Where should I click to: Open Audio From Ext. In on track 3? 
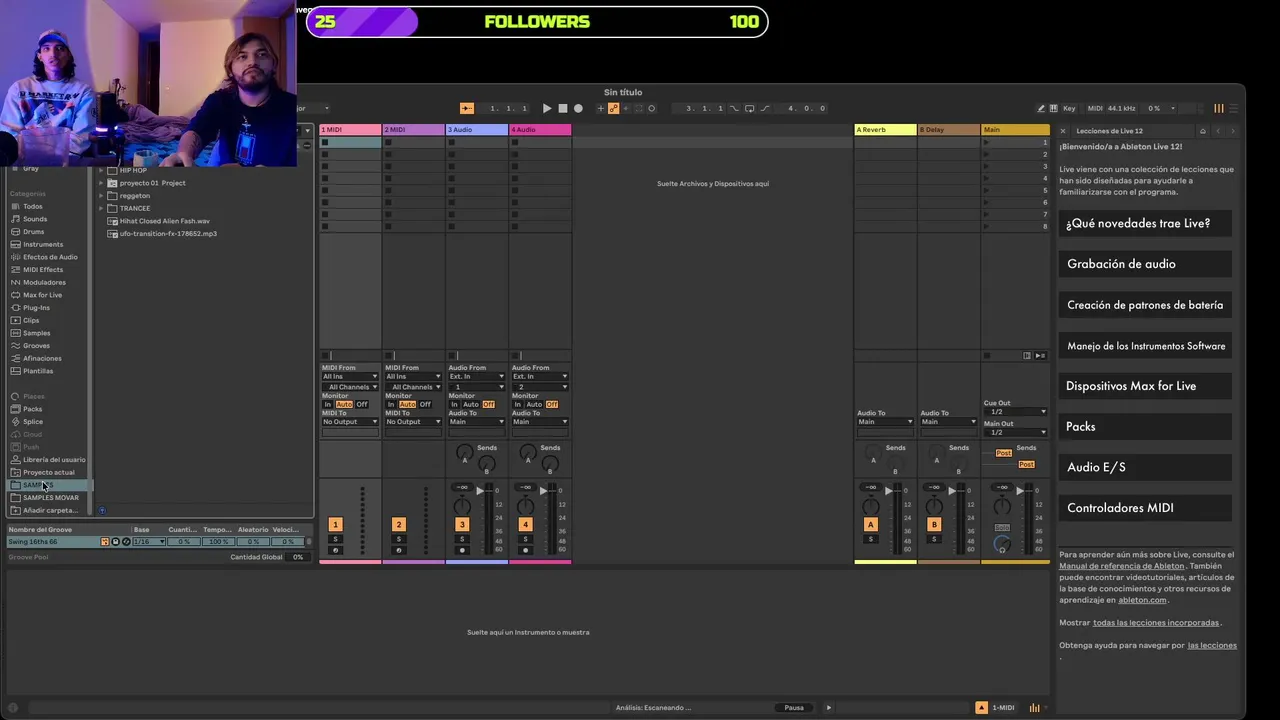476,376
